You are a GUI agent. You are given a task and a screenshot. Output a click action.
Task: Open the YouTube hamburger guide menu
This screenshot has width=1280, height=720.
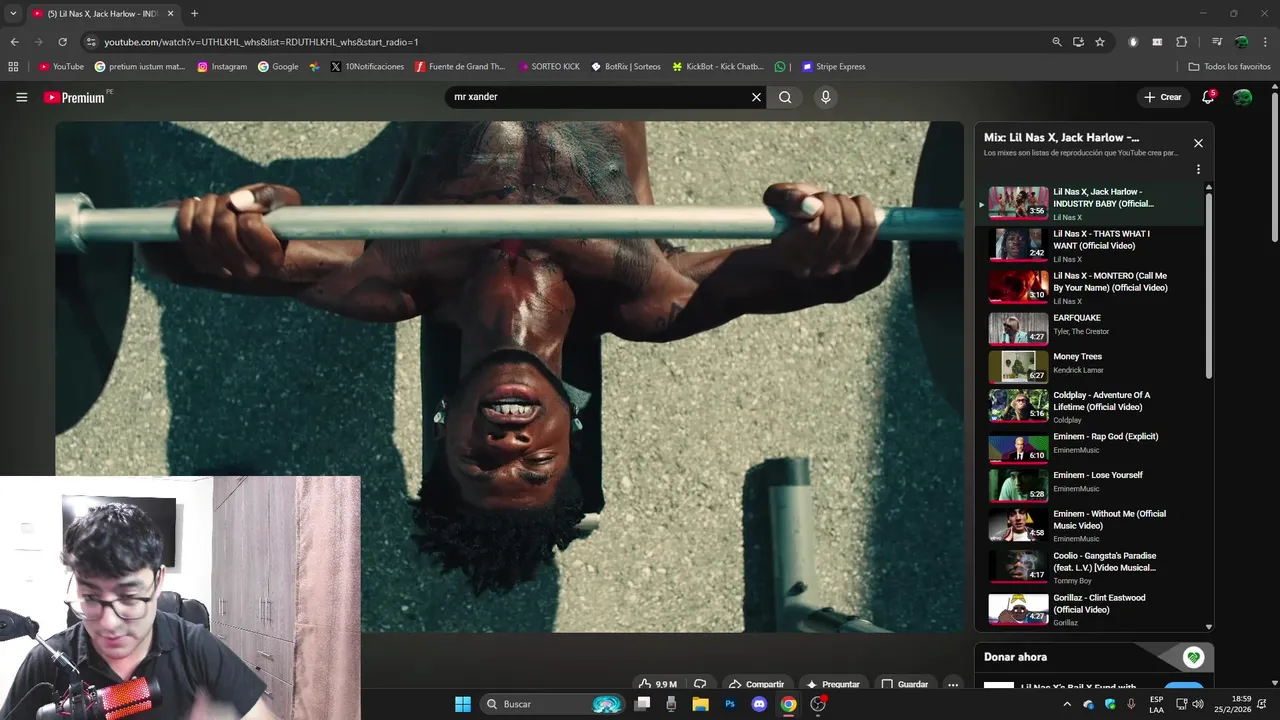(x=21, y=97)
